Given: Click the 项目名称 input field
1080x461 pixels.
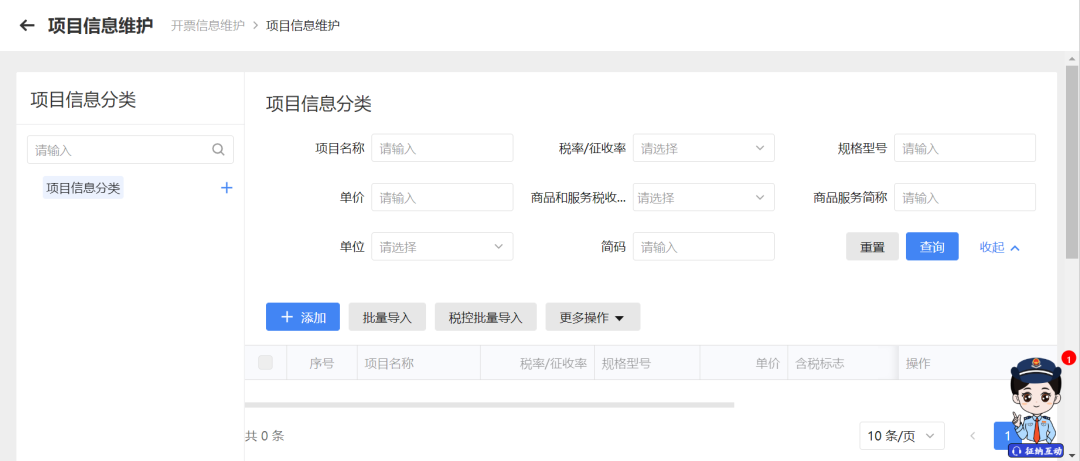Looking at the screenshot, I should 441,148.
